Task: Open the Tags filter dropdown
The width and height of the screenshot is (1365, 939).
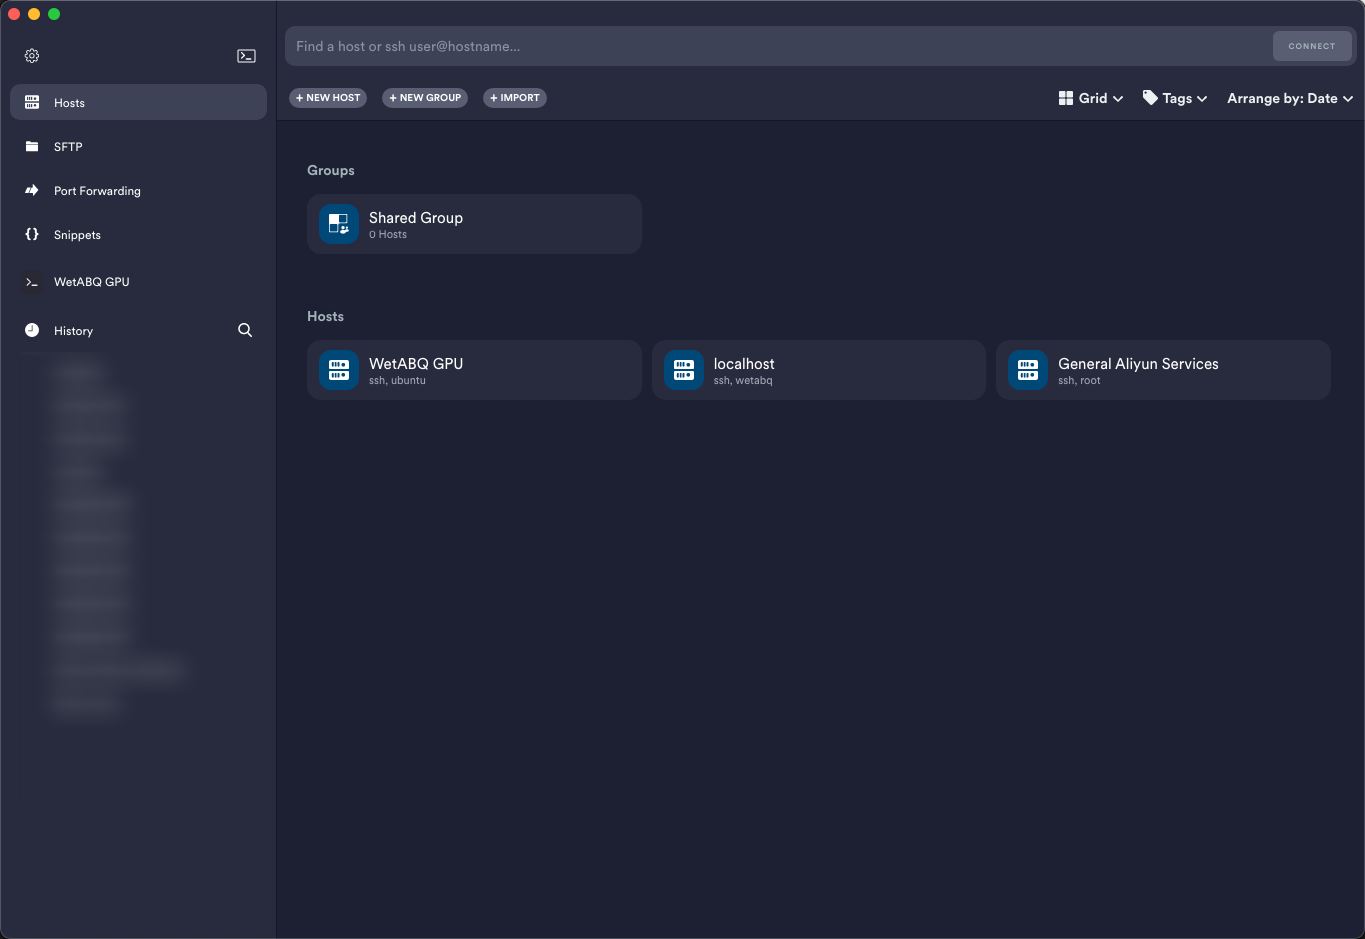Action: tap(1175, 98)
